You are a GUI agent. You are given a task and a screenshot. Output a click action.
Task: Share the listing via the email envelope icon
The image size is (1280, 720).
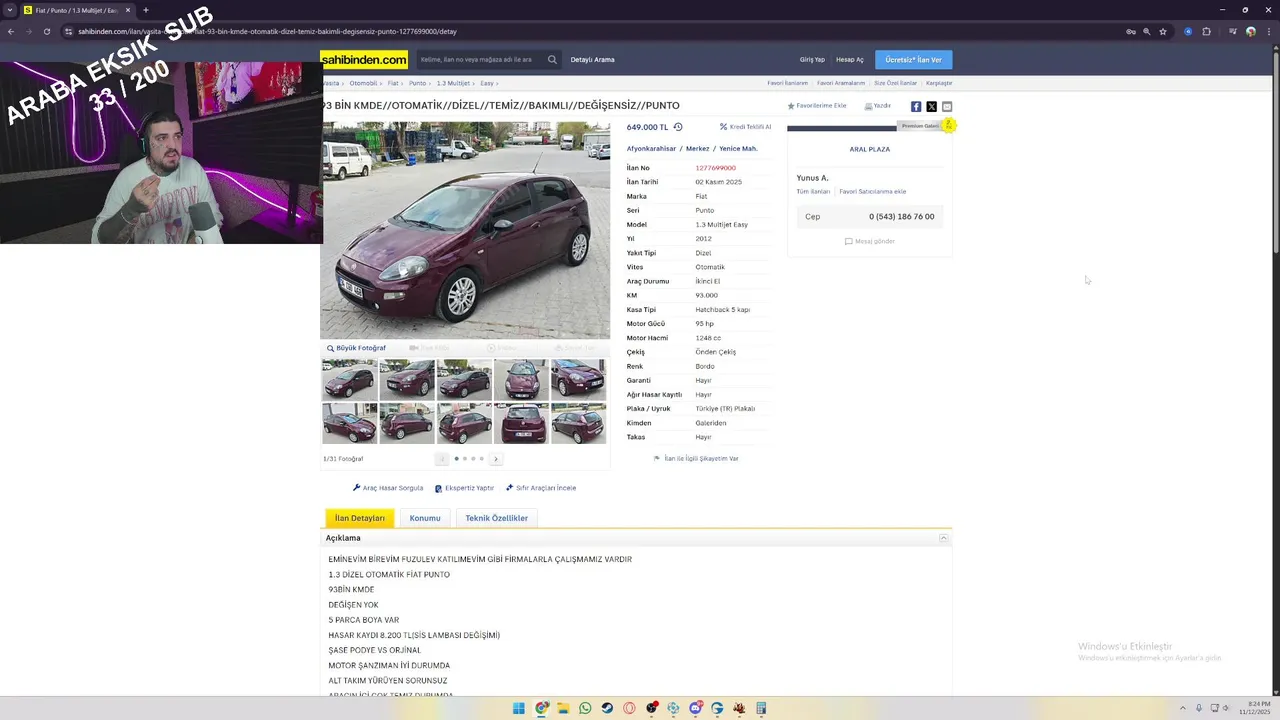947,106
